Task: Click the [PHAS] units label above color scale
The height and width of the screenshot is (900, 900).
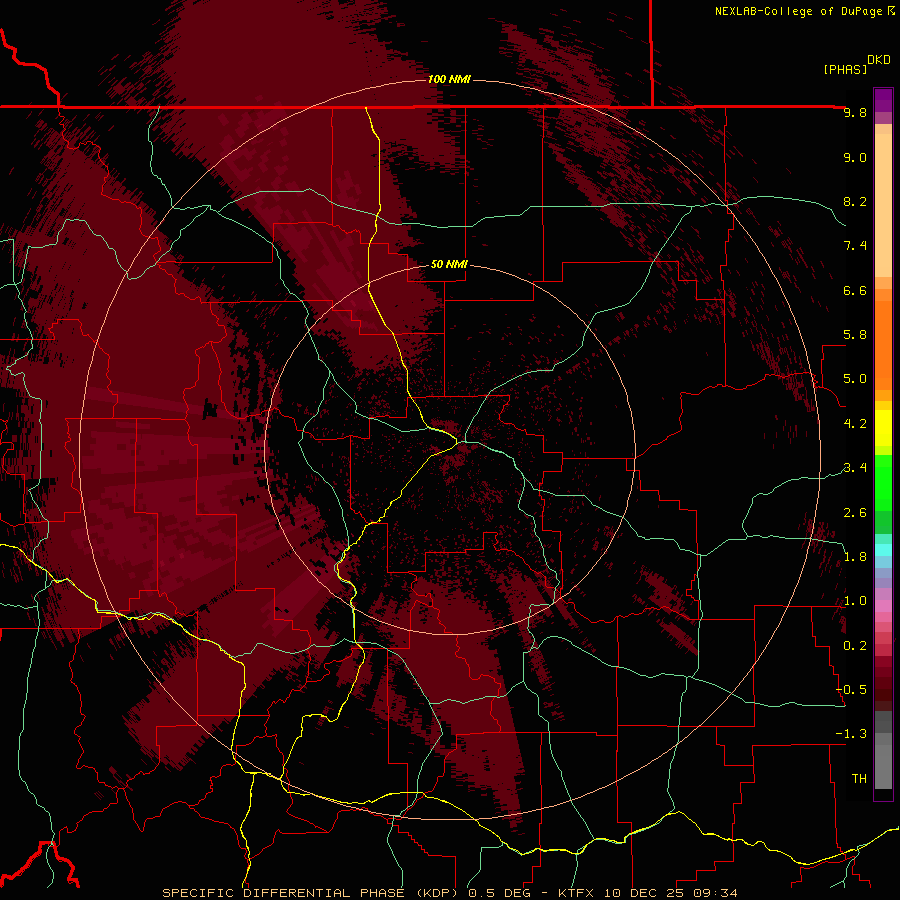Action: (845, 69)
